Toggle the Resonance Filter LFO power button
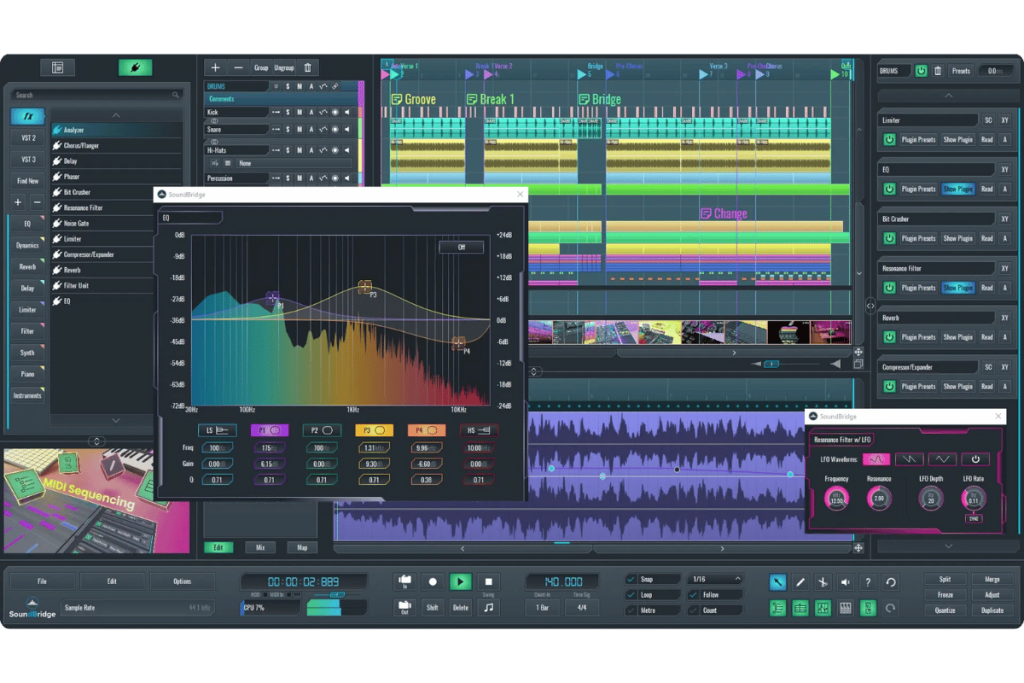 pyautogui.click(x=975, y=459)
